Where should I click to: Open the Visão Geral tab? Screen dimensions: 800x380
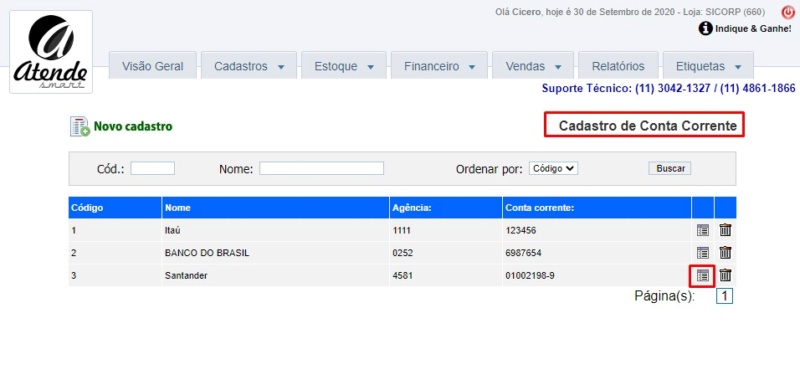(x=153, y=66)
